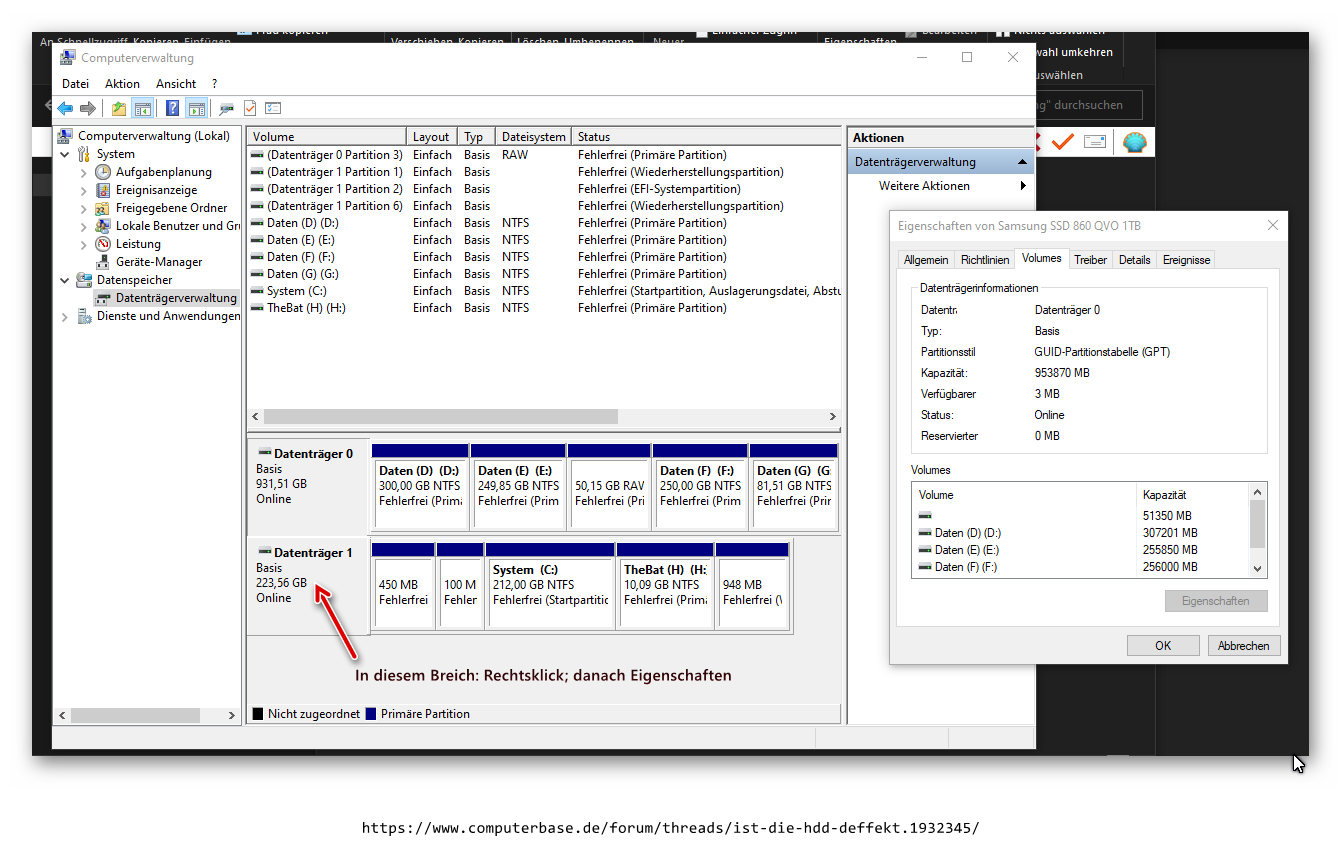The height and width of the screenshot is (868, 1341).
Task: Click the Up one level folder icon
Action: point(119,108)
